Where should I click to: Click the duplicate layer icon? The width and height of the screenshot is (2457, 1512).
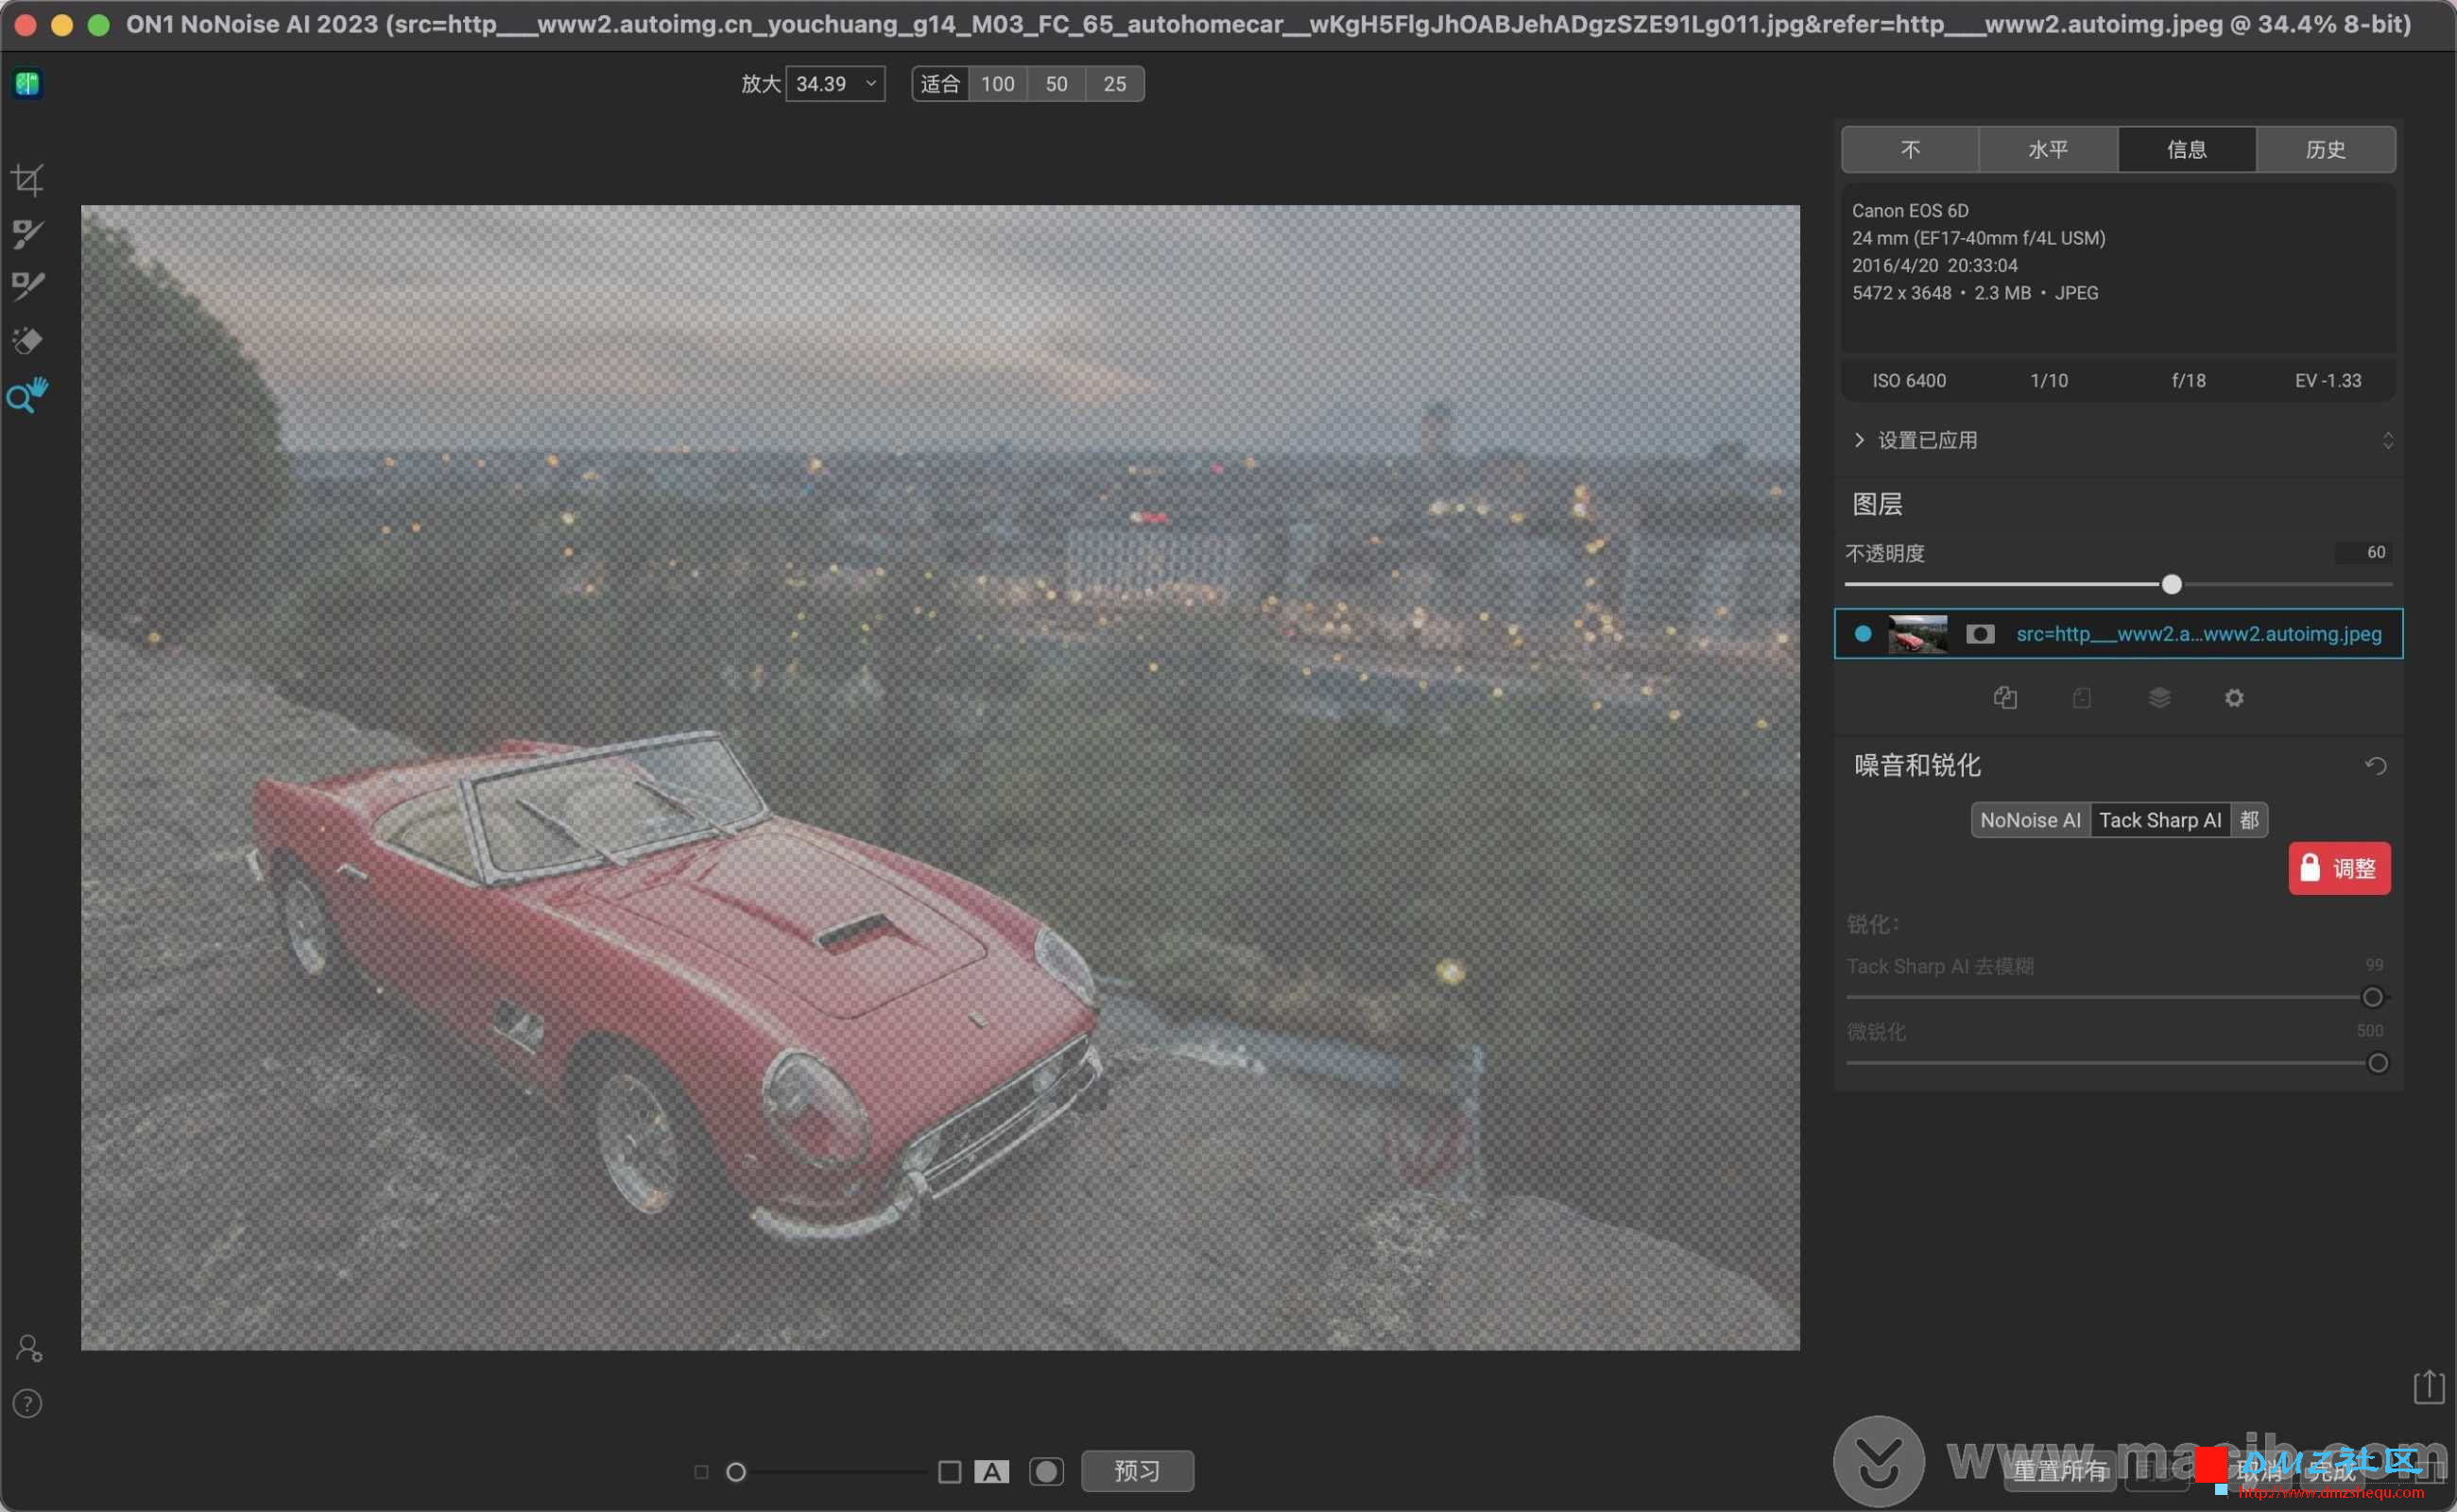tap(2005, 697)
